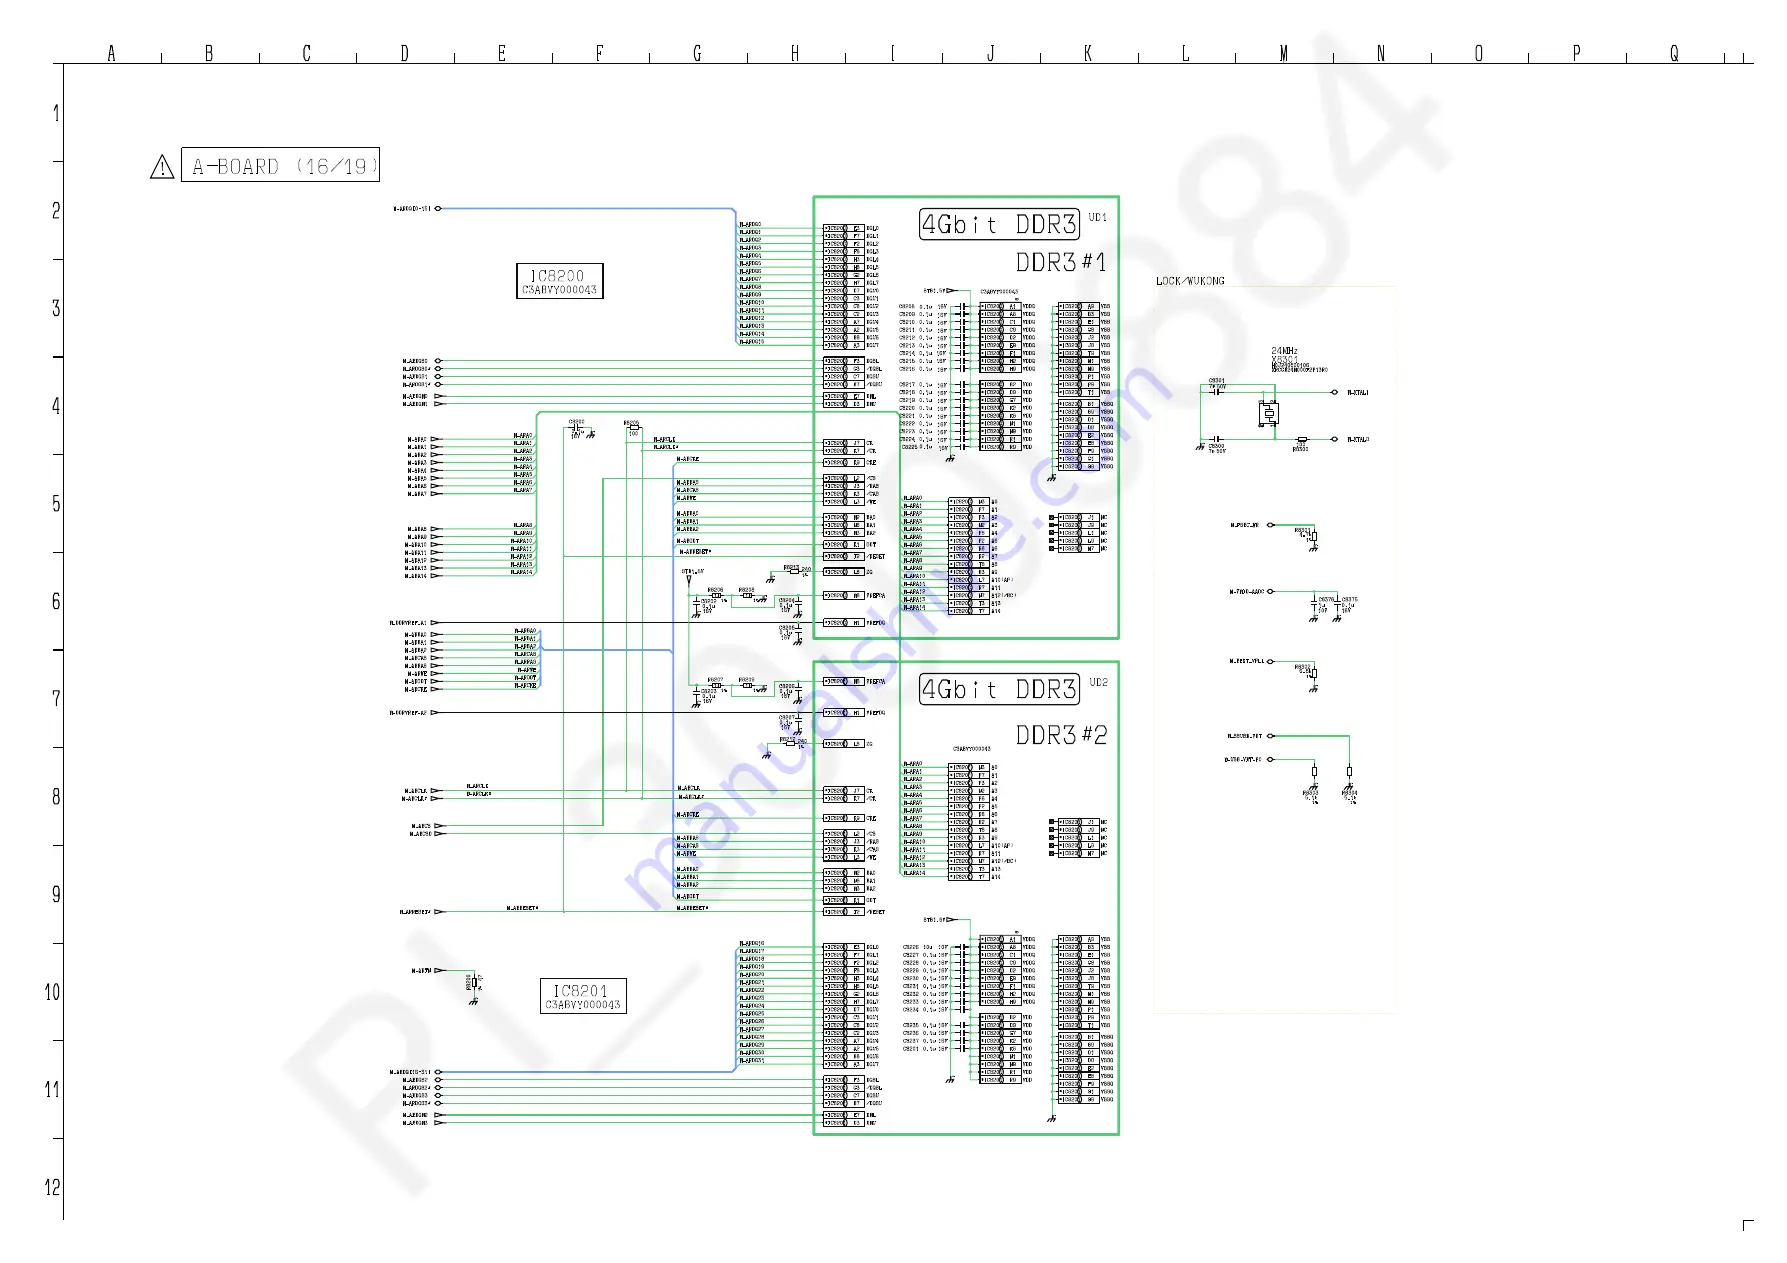1787x1263 pixels.
Task: Select the 4Gbit DDR3 title next to UD1
Action: tap(999, 224)
